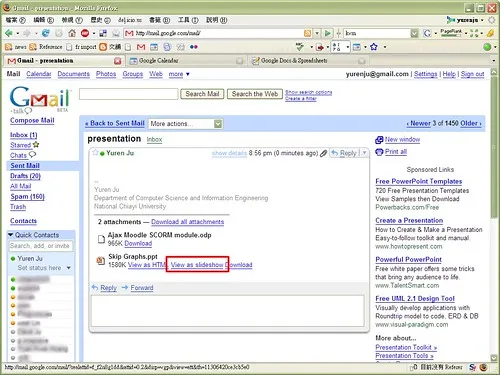Screen dimensions: 500x375
Task: Click the Gmail search input field
Action: [129, 94]
